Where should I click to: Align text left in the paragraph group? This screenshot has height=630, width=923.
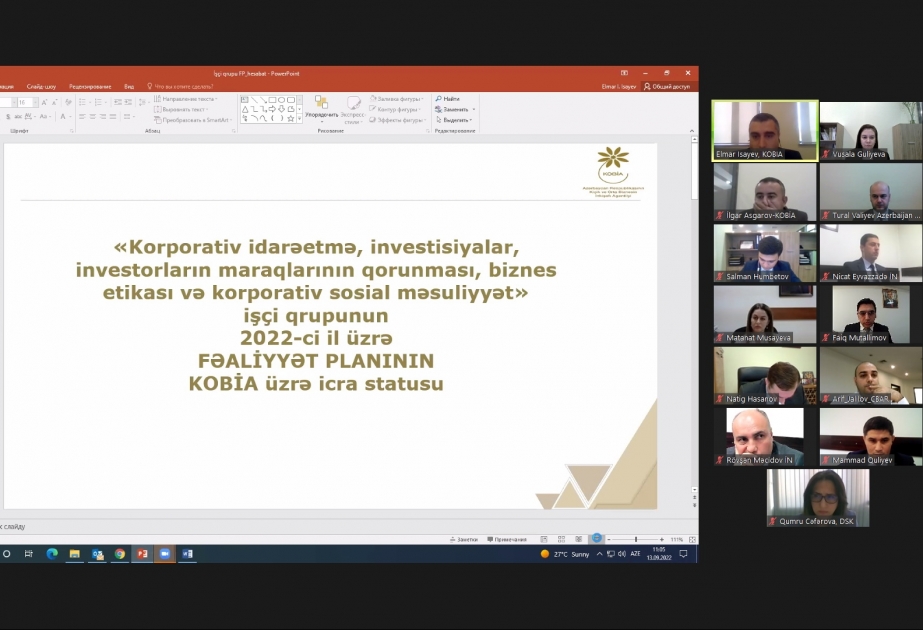tap(82, 117)
